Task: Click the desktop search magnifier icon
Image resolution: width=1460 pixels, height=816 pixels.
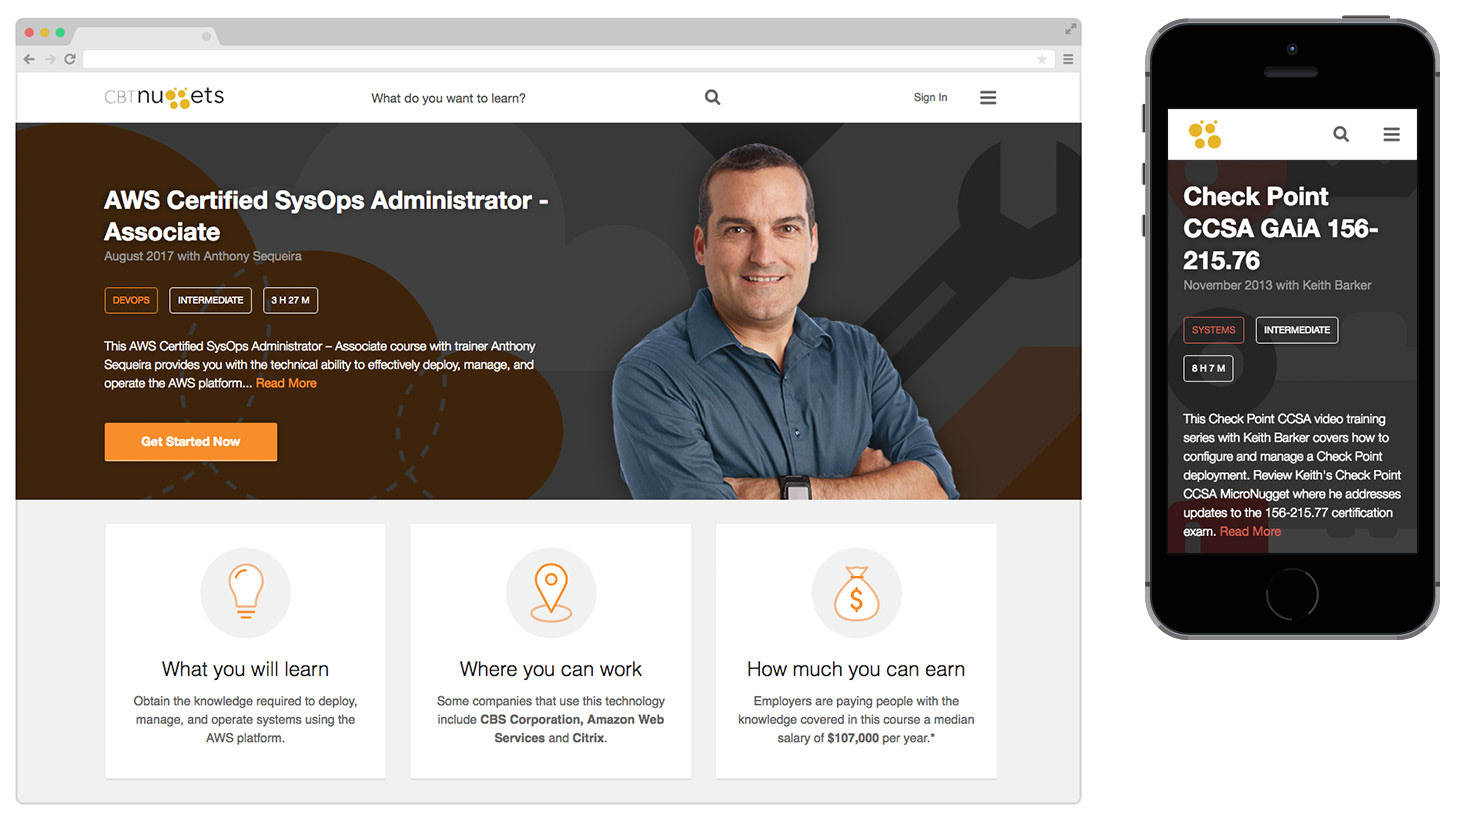Action: pyautogui.click(x=712, y=97)
